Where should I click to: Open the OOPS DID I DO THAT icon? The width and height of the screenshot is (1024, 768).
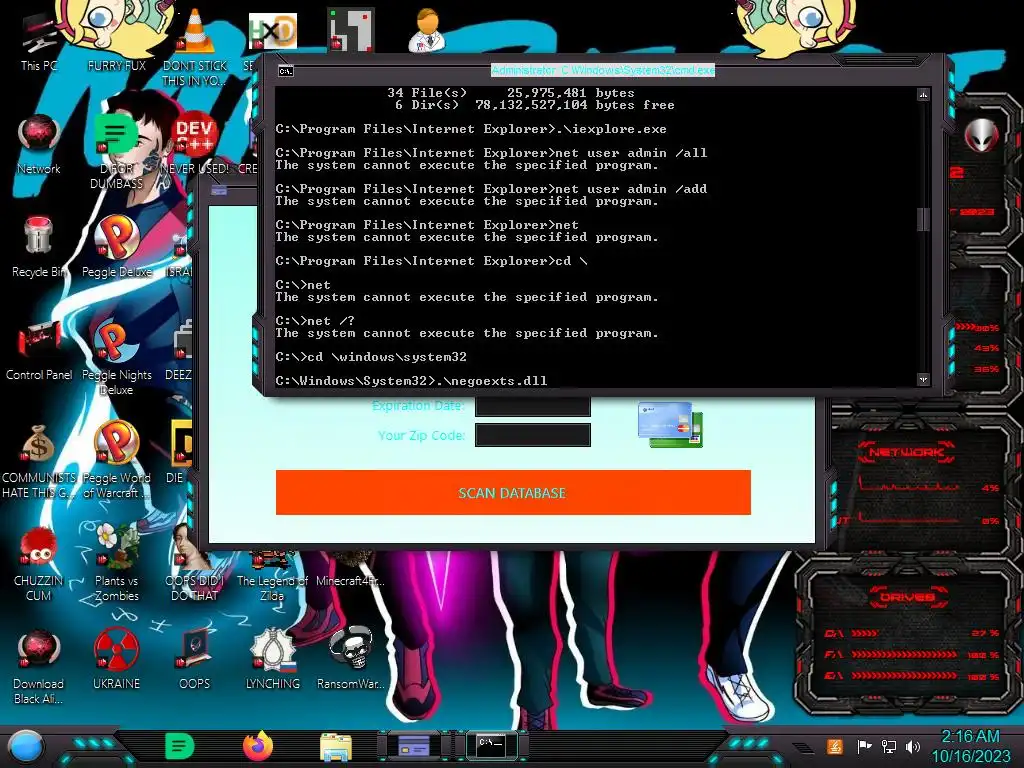[x=195, y=563]
